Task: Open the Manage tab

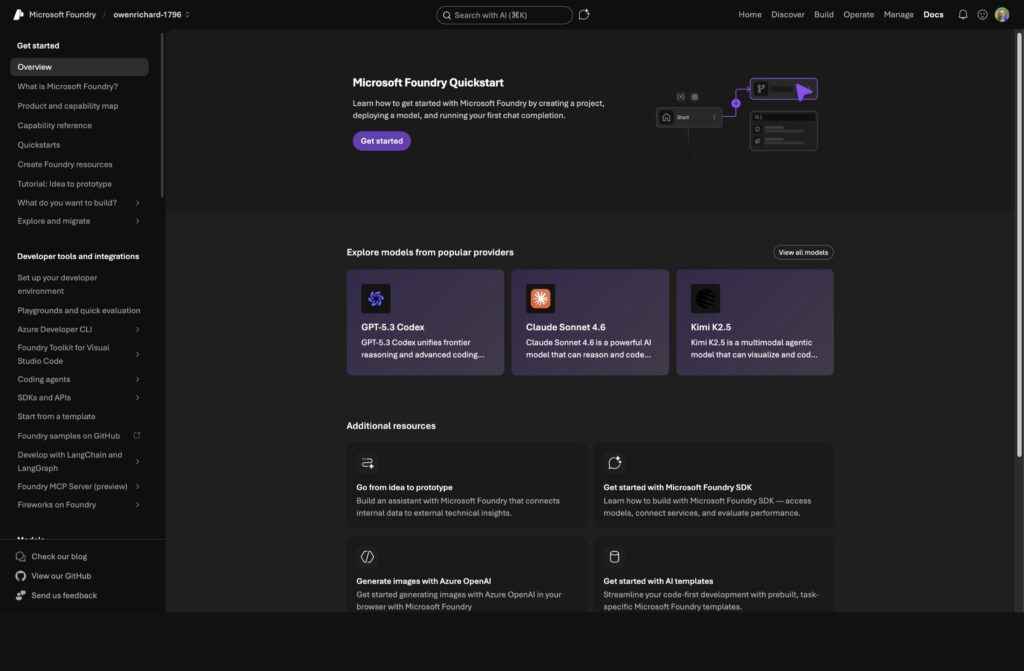Action: click(899, 14)
